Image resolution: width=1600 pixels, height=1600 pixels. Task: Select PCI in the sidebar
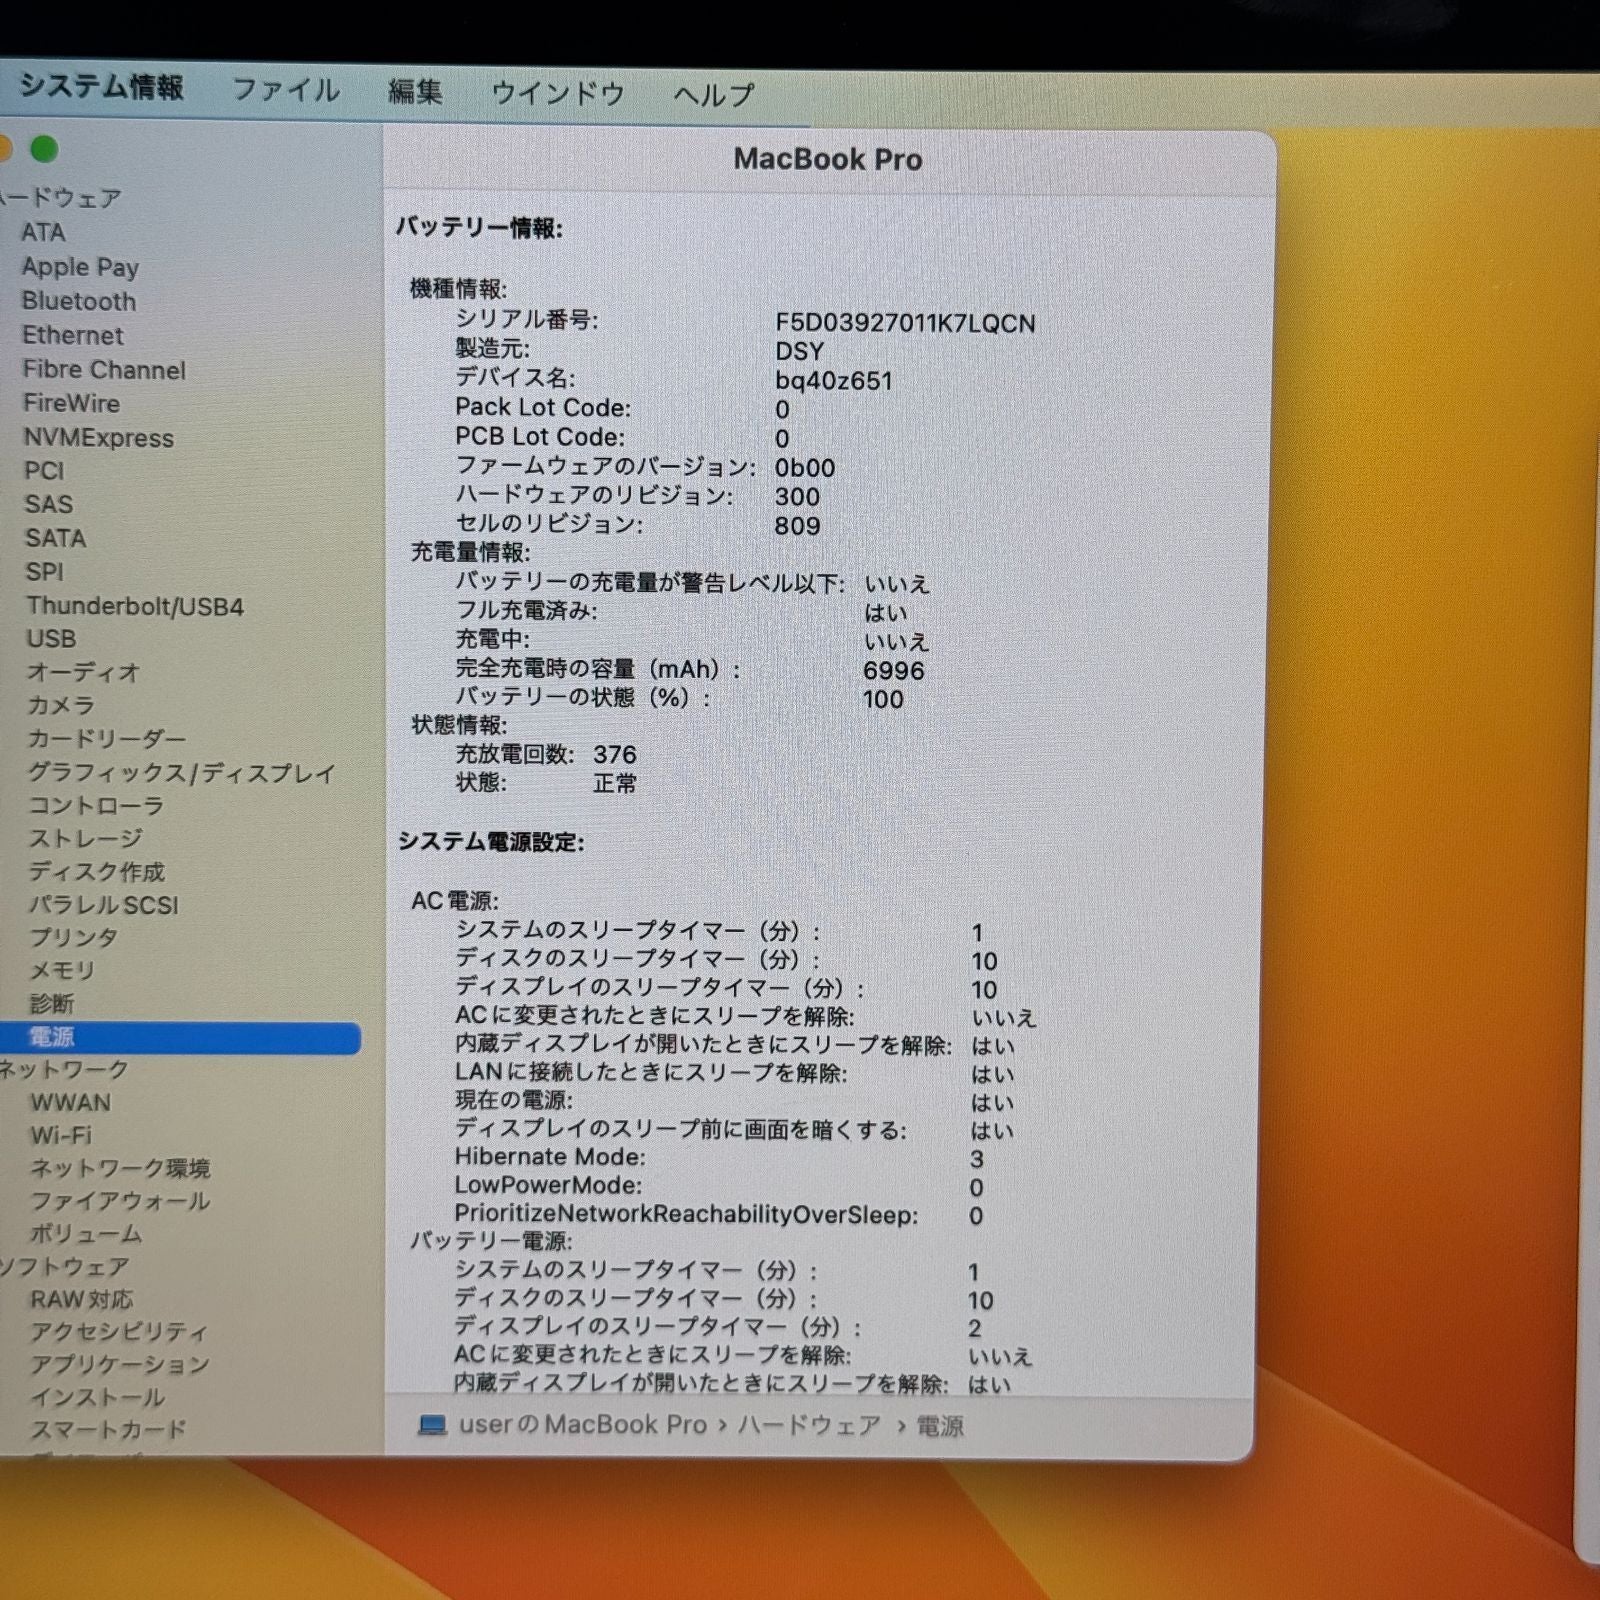pos(44,470)
